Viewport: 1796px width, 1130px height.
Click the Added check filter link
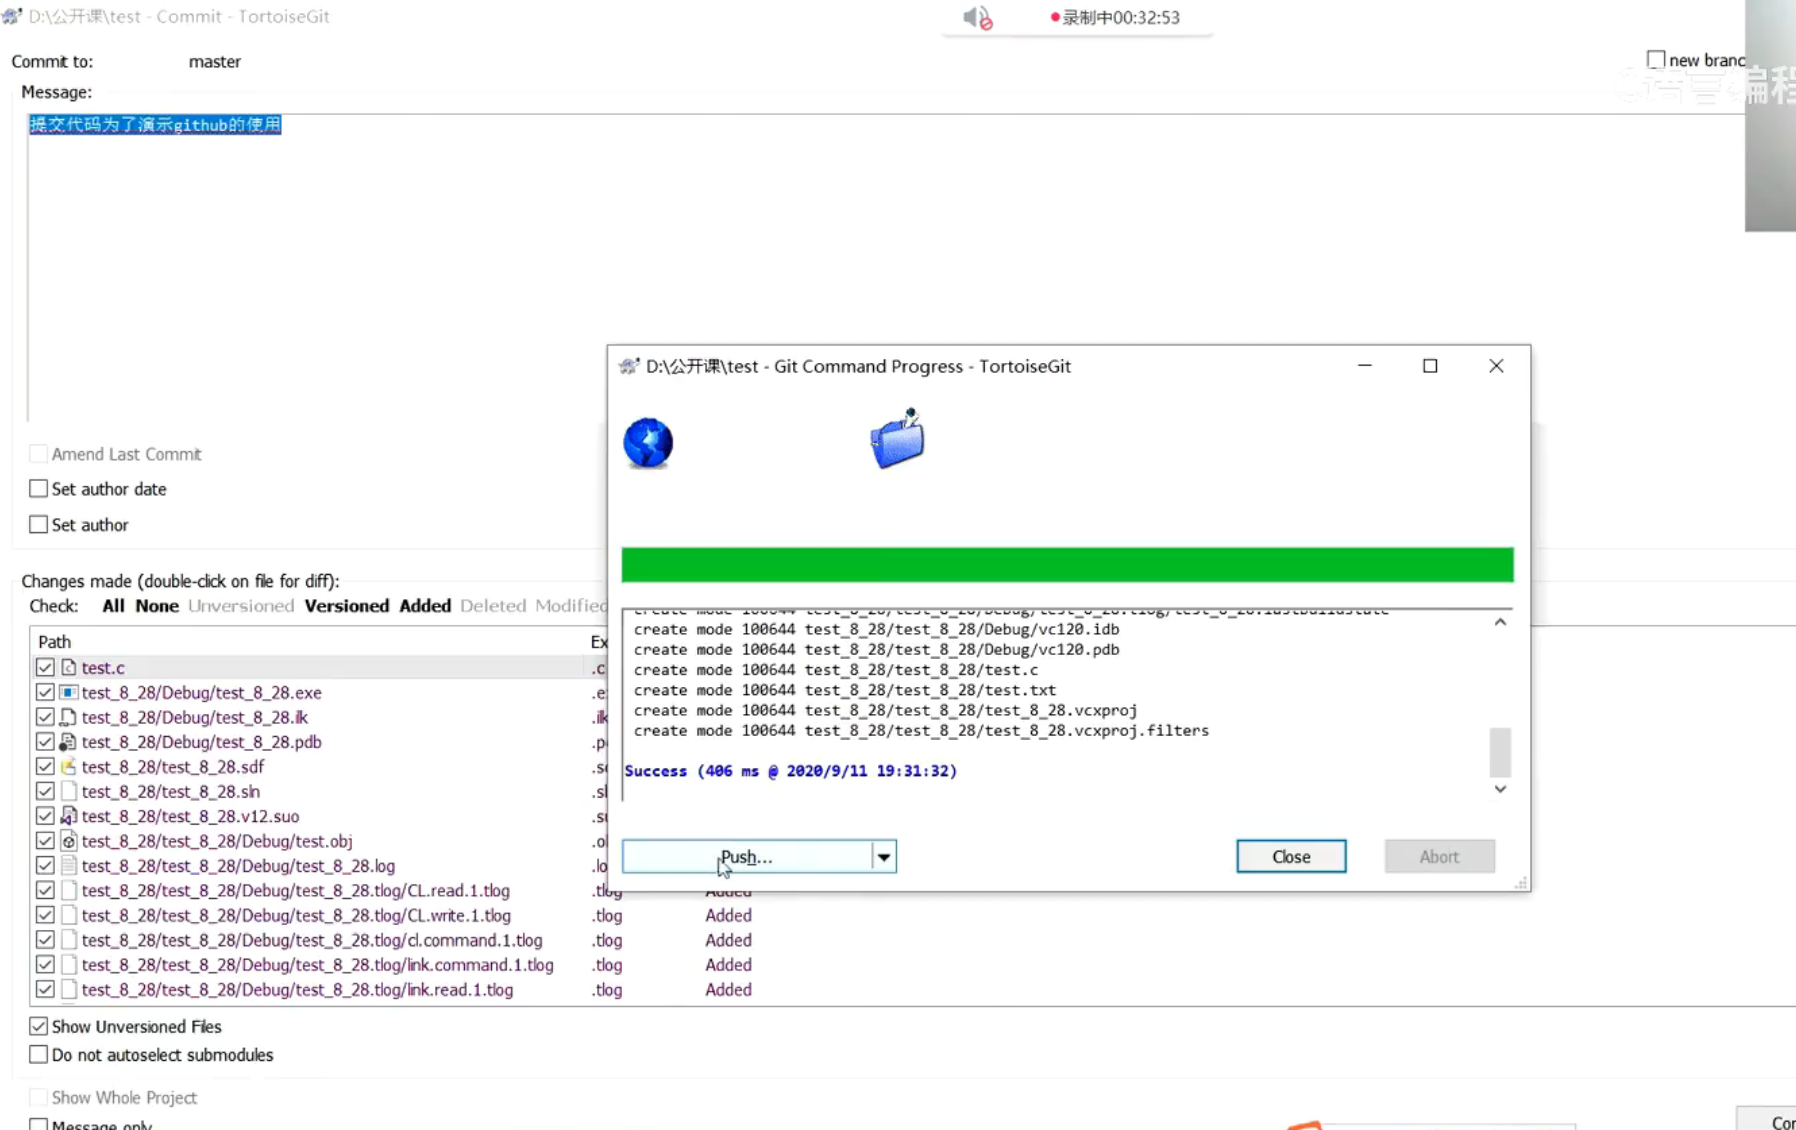[x=425, y=606]
